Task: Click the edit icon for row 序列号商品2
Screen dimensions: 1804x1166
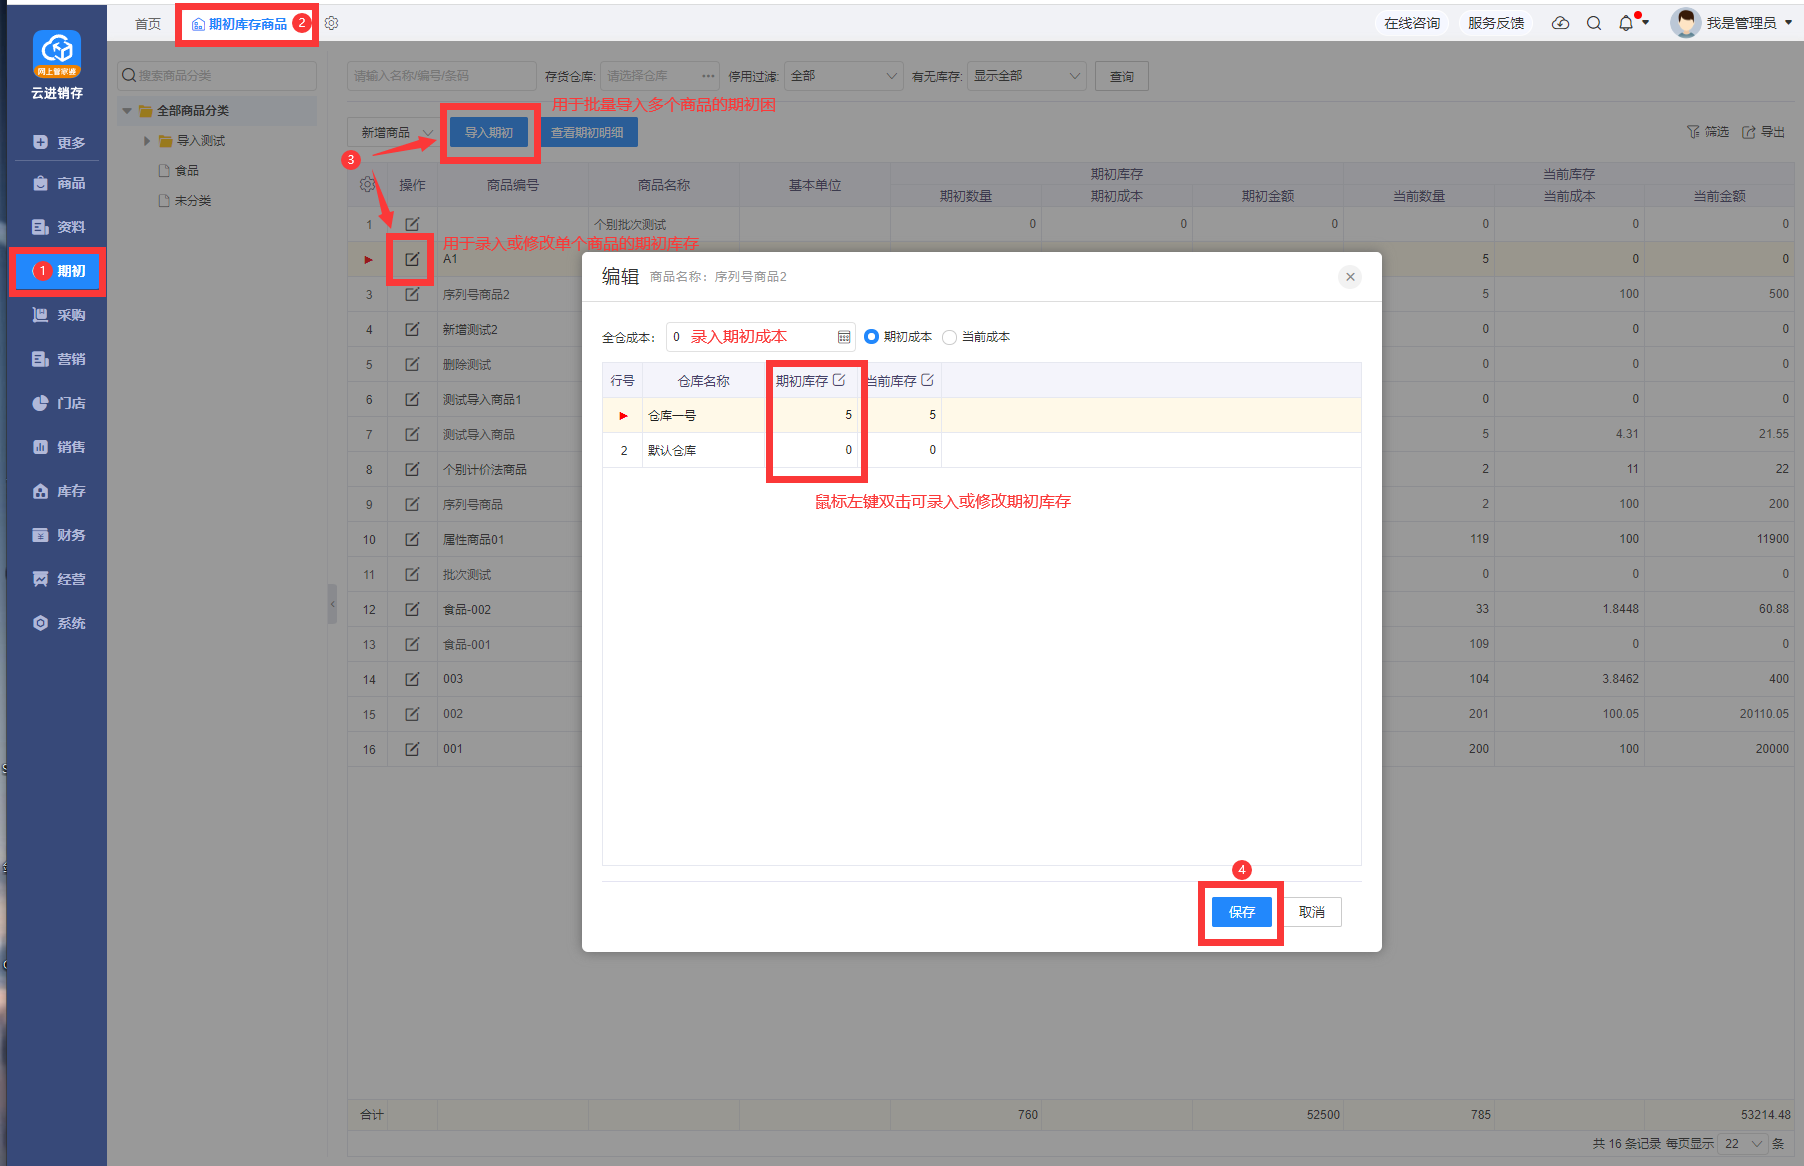Action: [412, 294]
